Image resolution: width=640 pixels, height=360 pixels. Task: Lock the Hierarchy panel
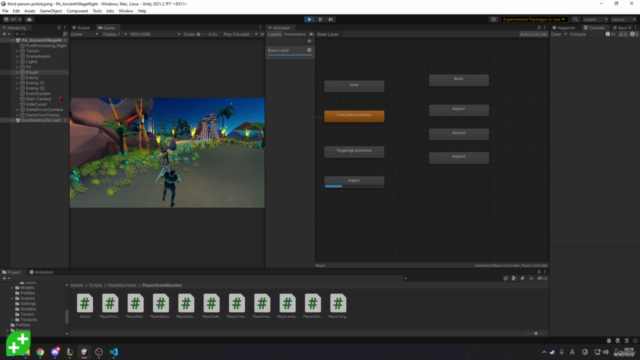click(x=59, y=28)
